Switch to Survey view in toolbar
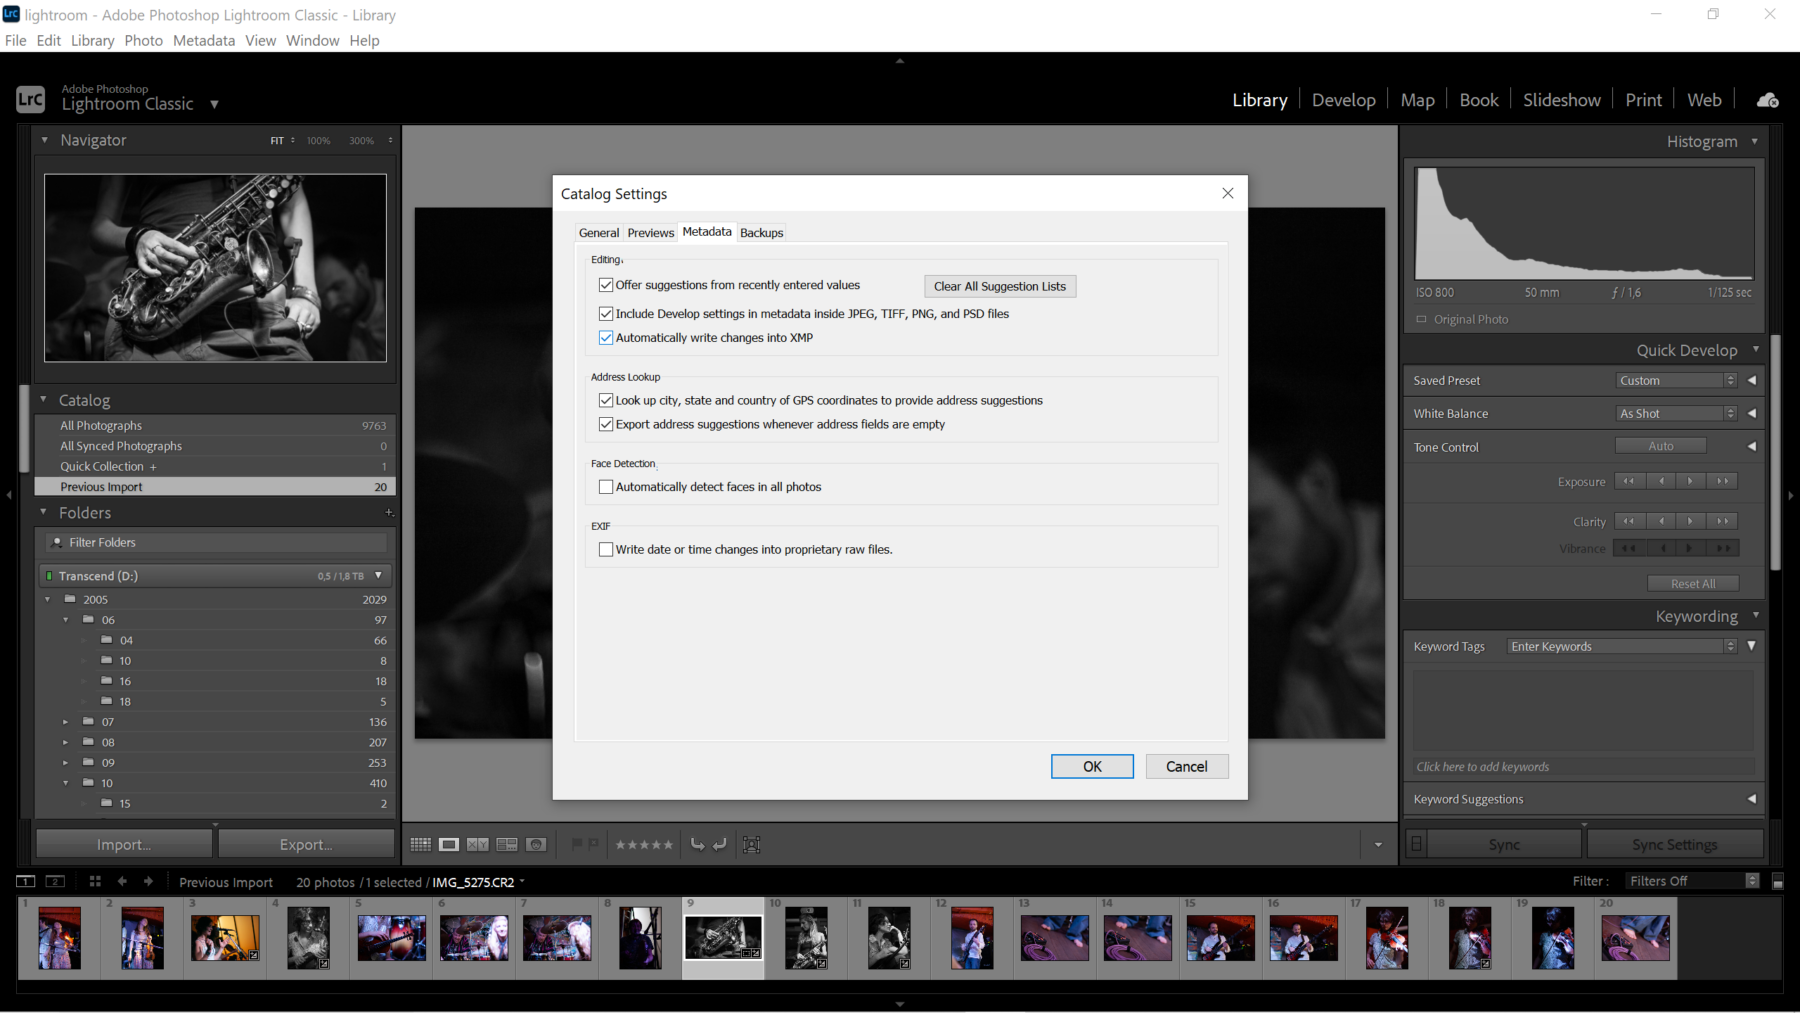 point(507,845)
